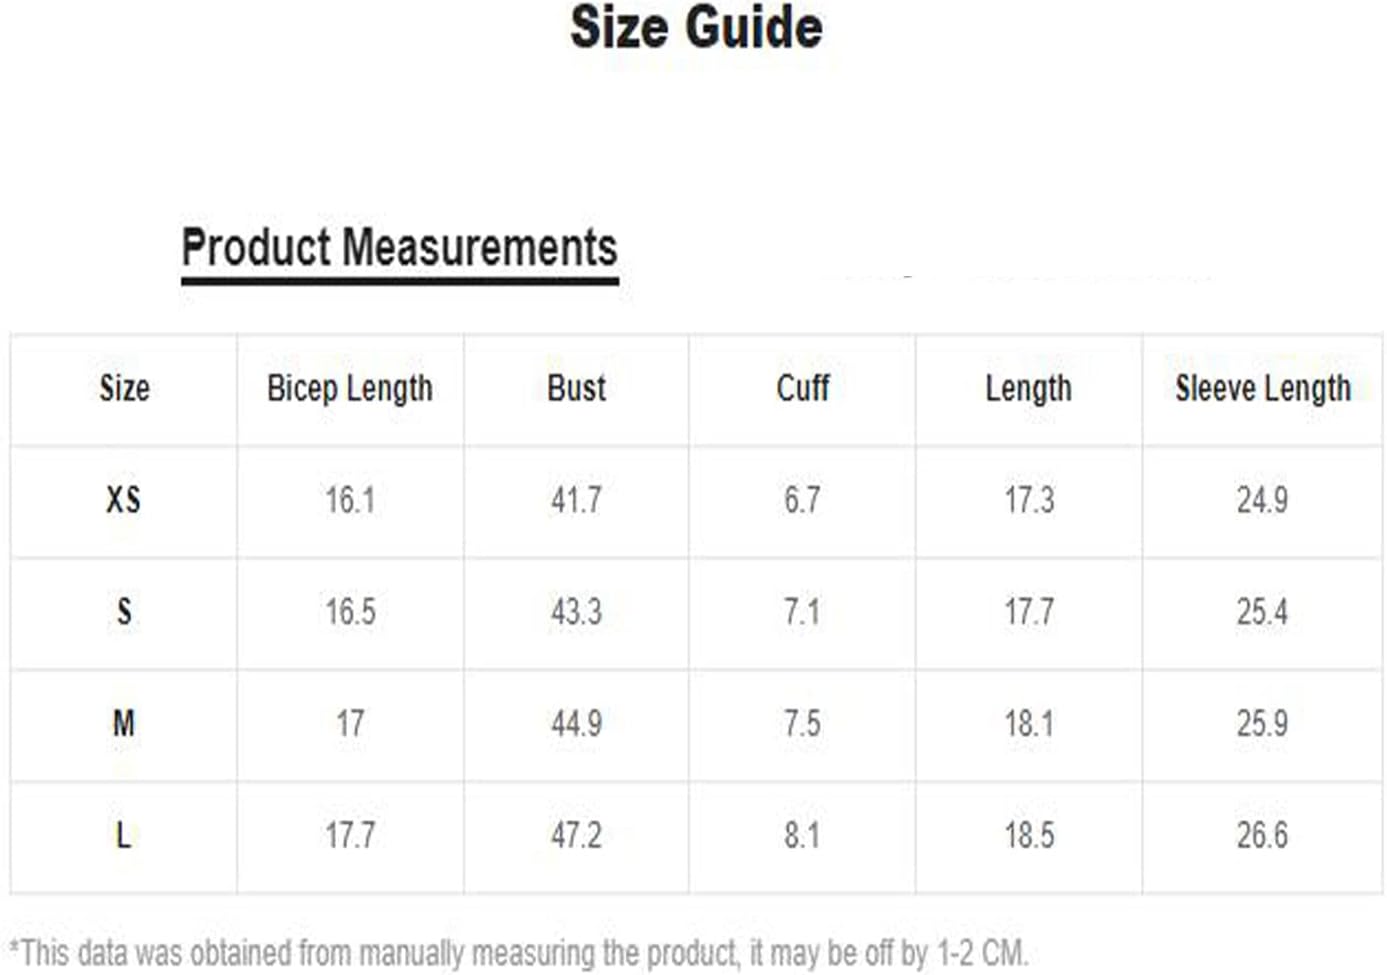The height and width of the screenshot is (975, 1387).
Task: Click the manual measurement disclaimer note
Action: 518,952
